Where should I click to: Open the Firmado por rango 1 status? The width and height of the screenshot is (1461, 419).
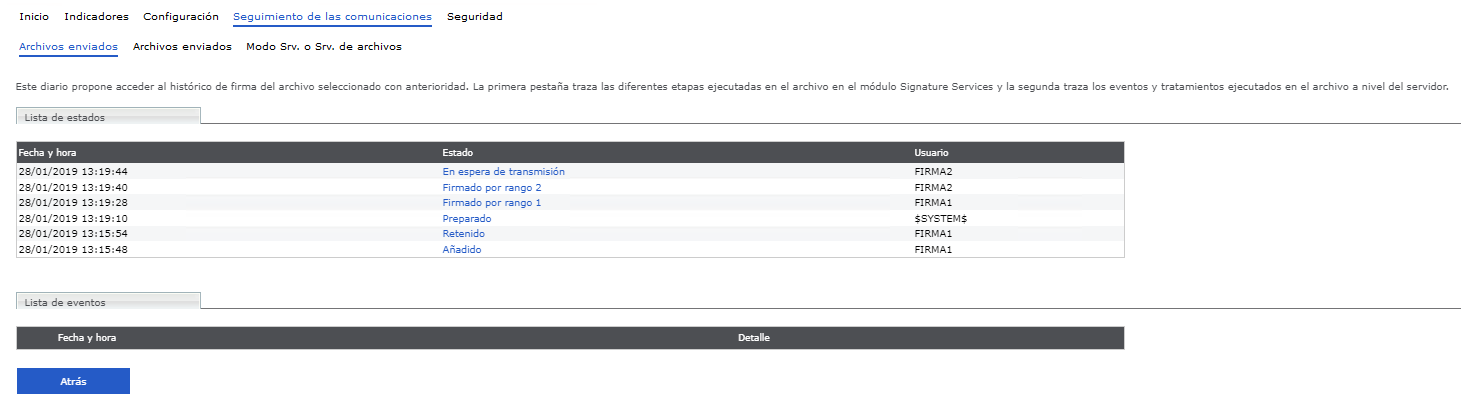point(491,203)
